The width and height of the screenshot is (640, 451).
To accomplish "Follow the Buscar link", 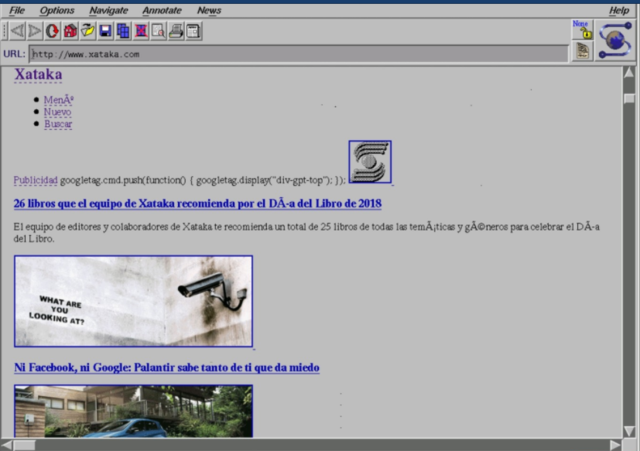I will tap(58, 124).
